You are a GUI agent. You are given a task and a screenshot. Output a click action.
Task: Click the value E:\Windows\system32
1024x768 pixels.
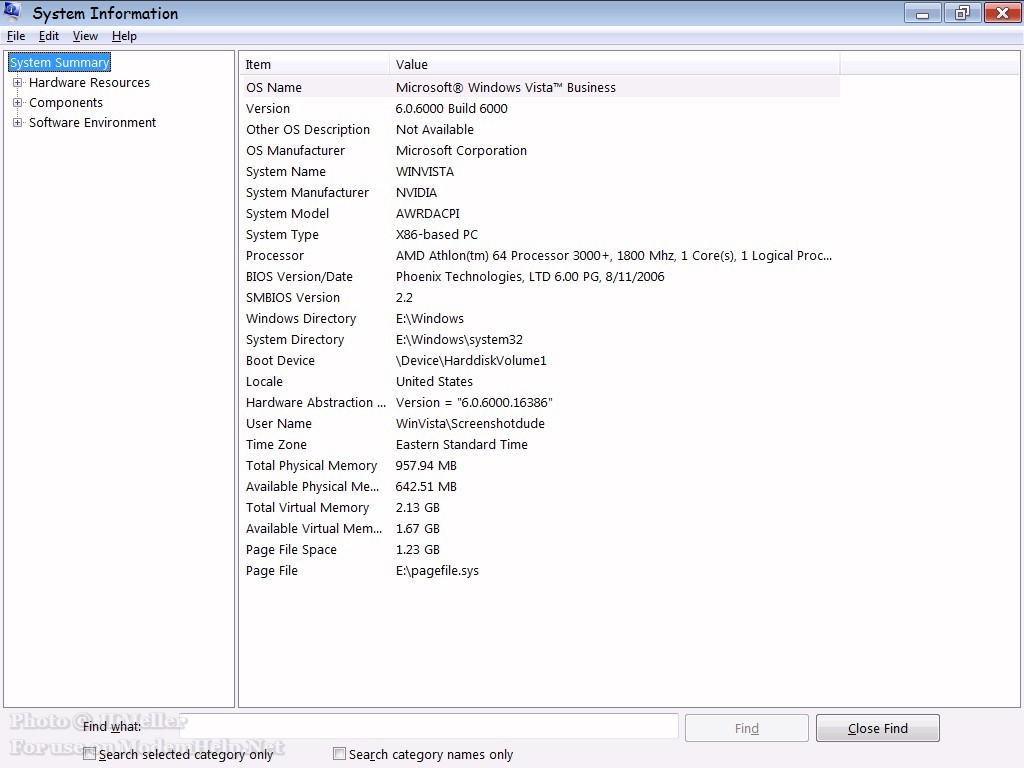(x=459, y=340)
